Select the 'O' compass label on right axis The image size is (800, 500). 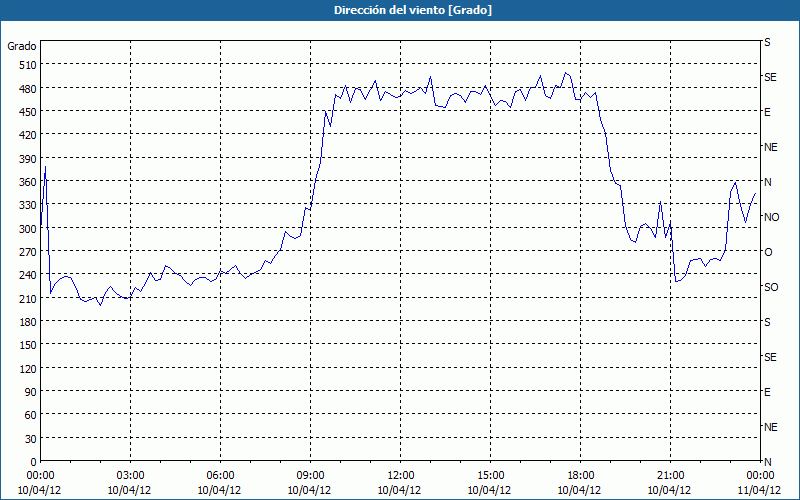[x=768, y=252]
